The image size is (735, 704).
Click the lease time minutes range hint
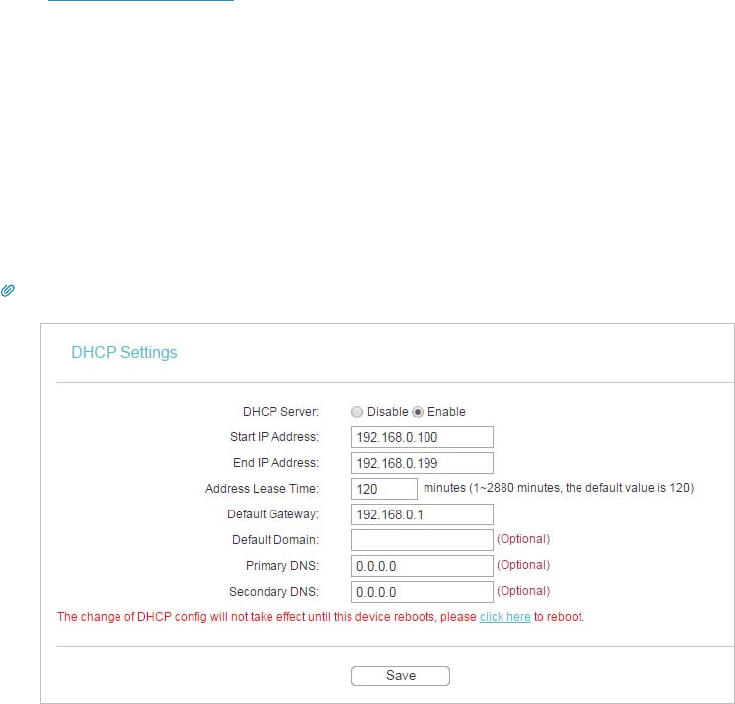(559, 488)
